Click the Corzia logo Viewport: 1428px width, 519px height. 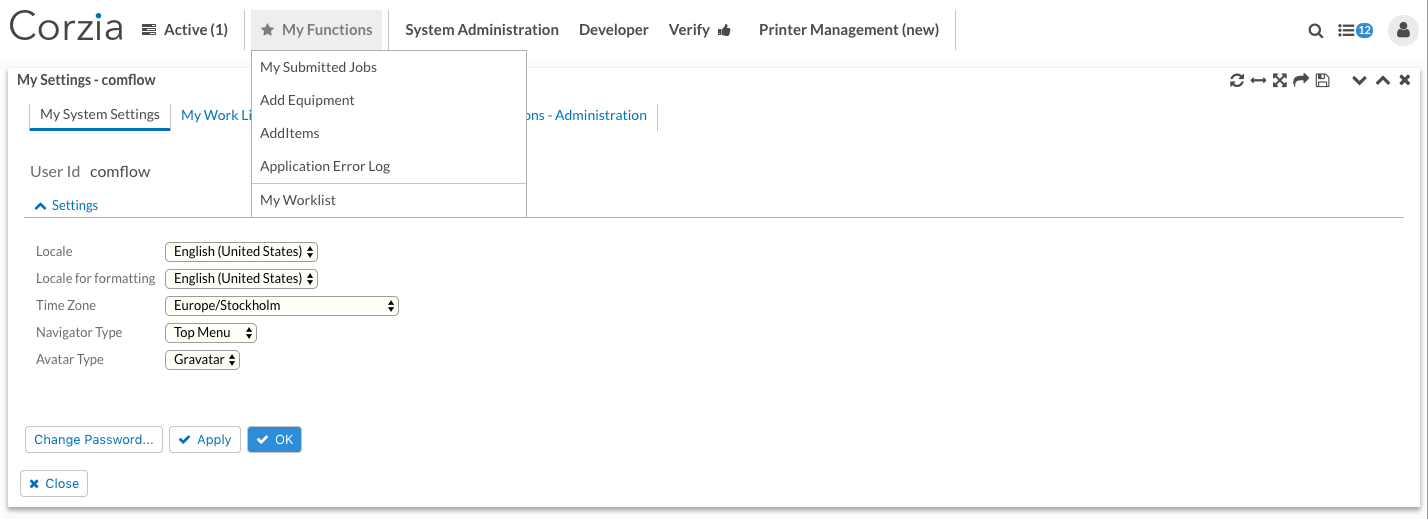click(x=66, y=27)
